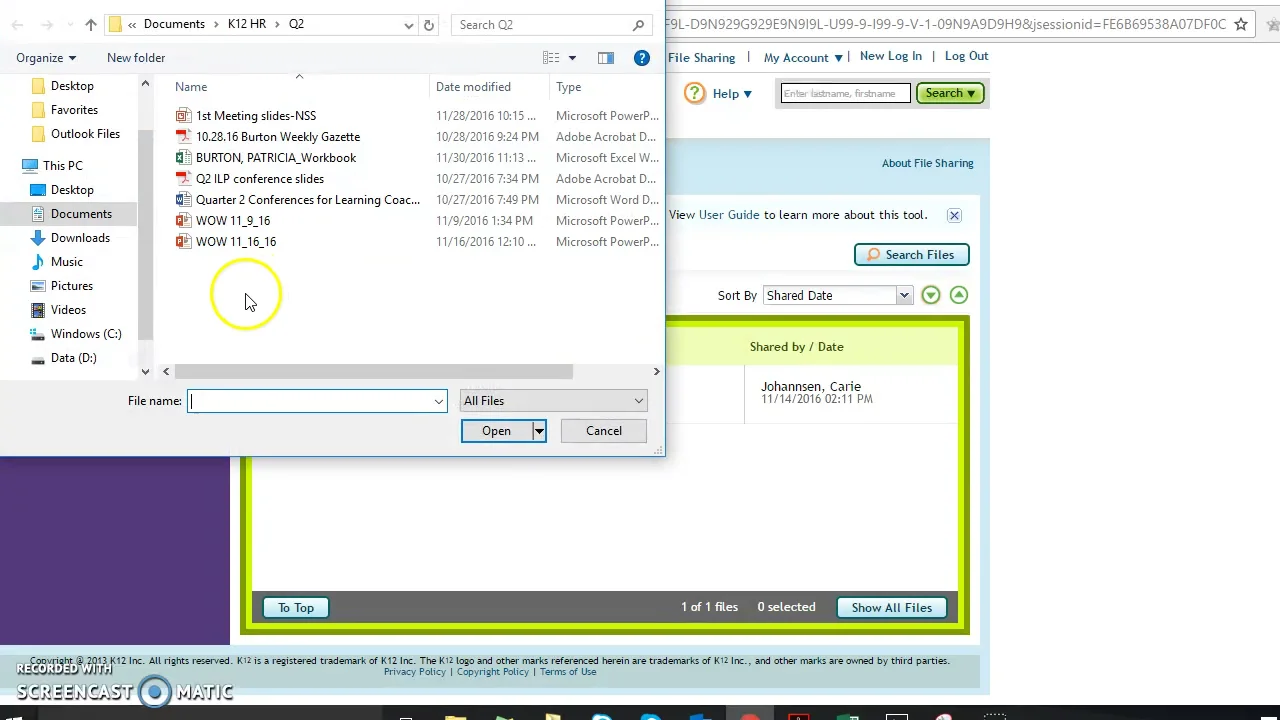This screenshot has height=720, width=1280.
Task: Select K12 HR in the breadcrumb path
Action: click(x=247, y=24)
